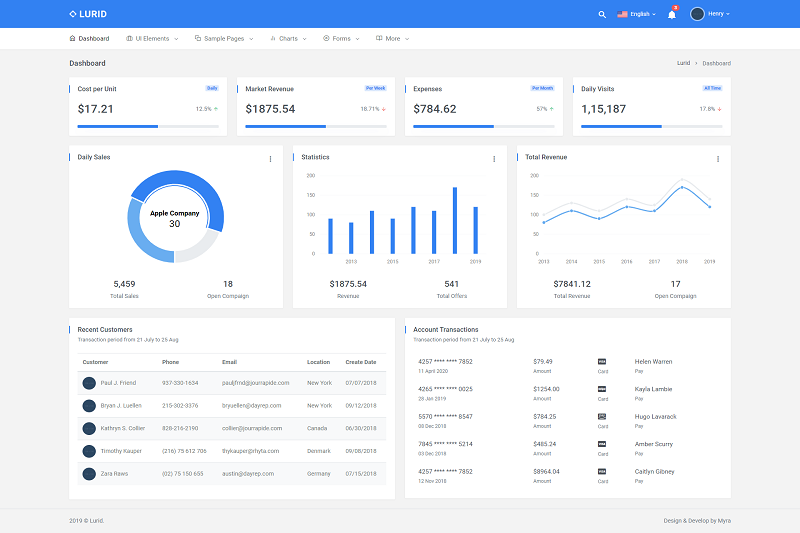The height and width of the screenshot is (533, 800).
Task: Expand the UI Elements menu
Action: pos(152,38)
